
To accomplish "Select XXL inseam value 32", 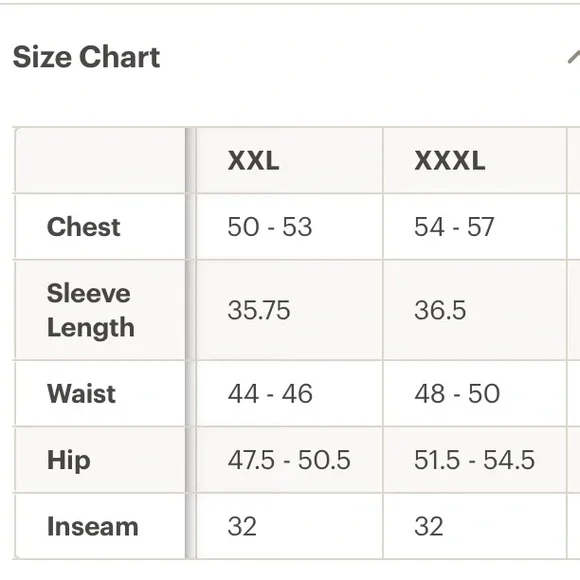I will pyautogui.click(x=242, y=526).
